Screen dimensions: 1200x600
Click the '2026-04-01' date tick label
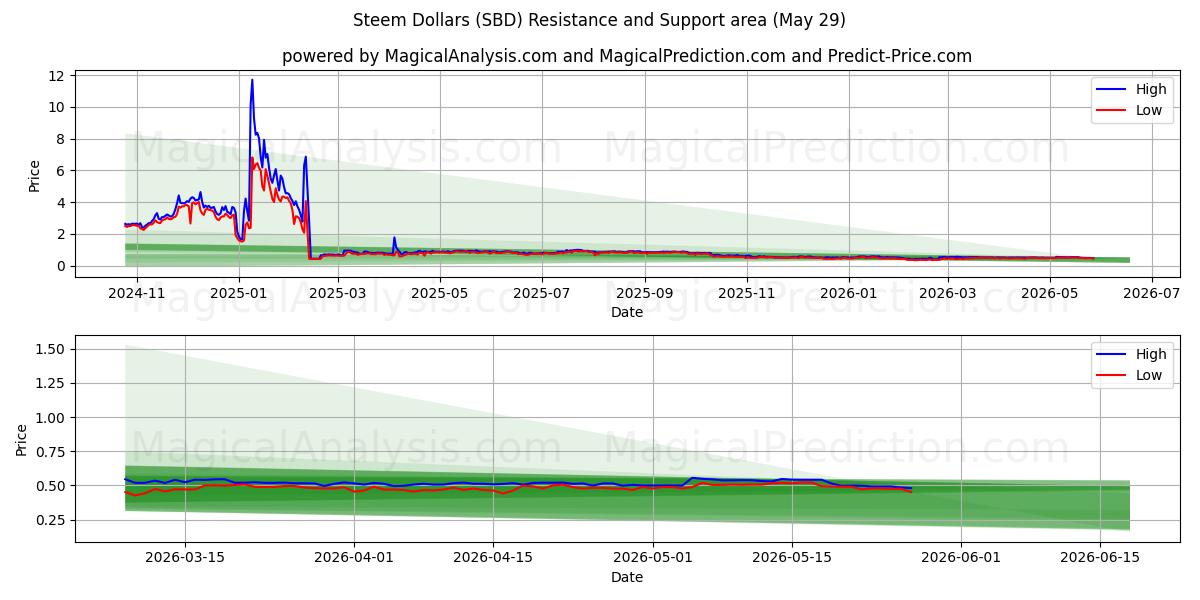point(354,558)
